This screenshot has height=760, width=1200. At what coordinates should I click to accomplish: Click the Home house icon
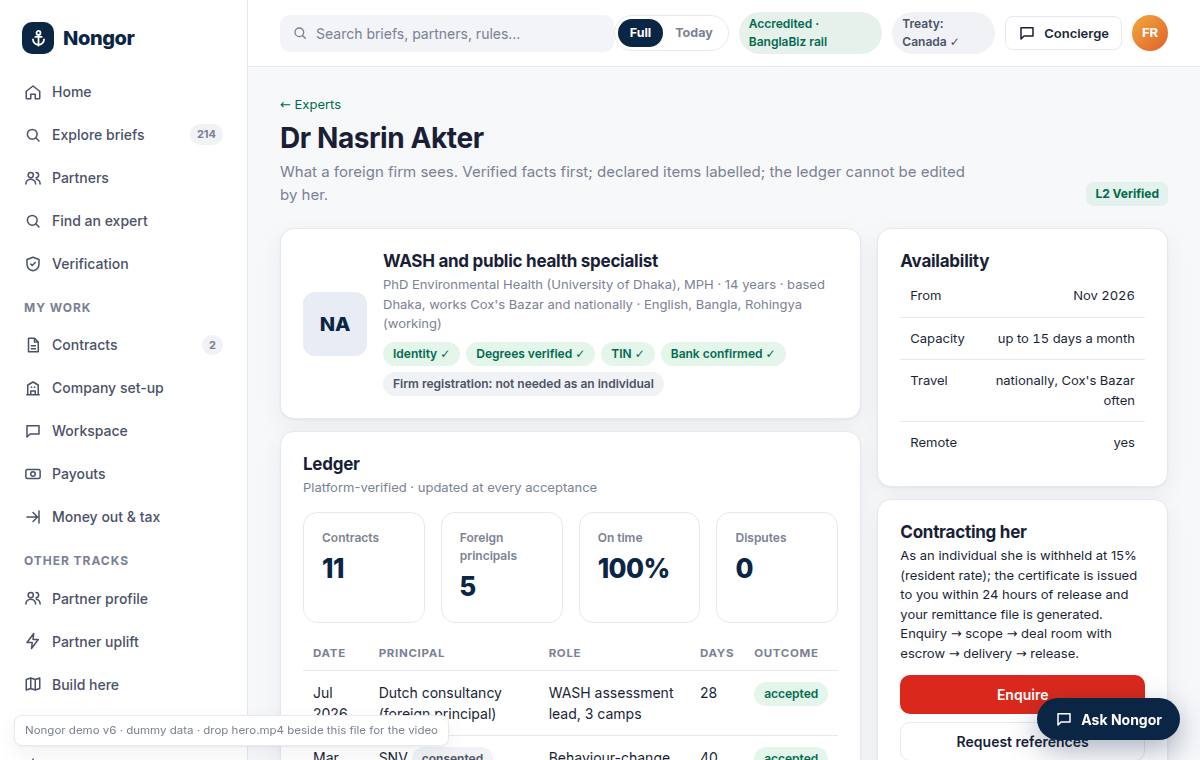33,92
